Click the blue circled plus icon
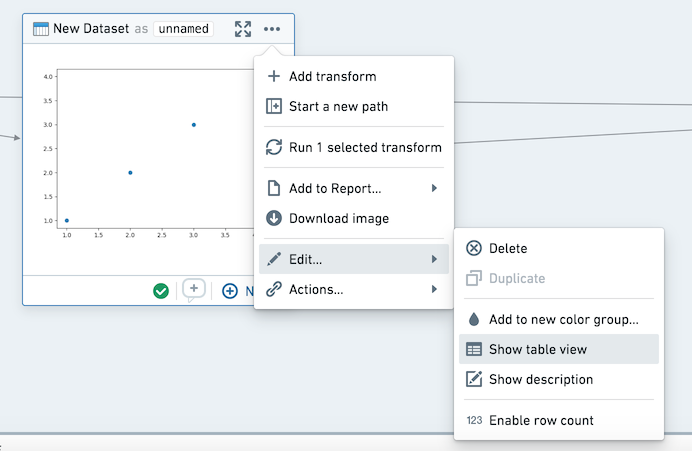 pyautogui.click(x=229, y=291)
